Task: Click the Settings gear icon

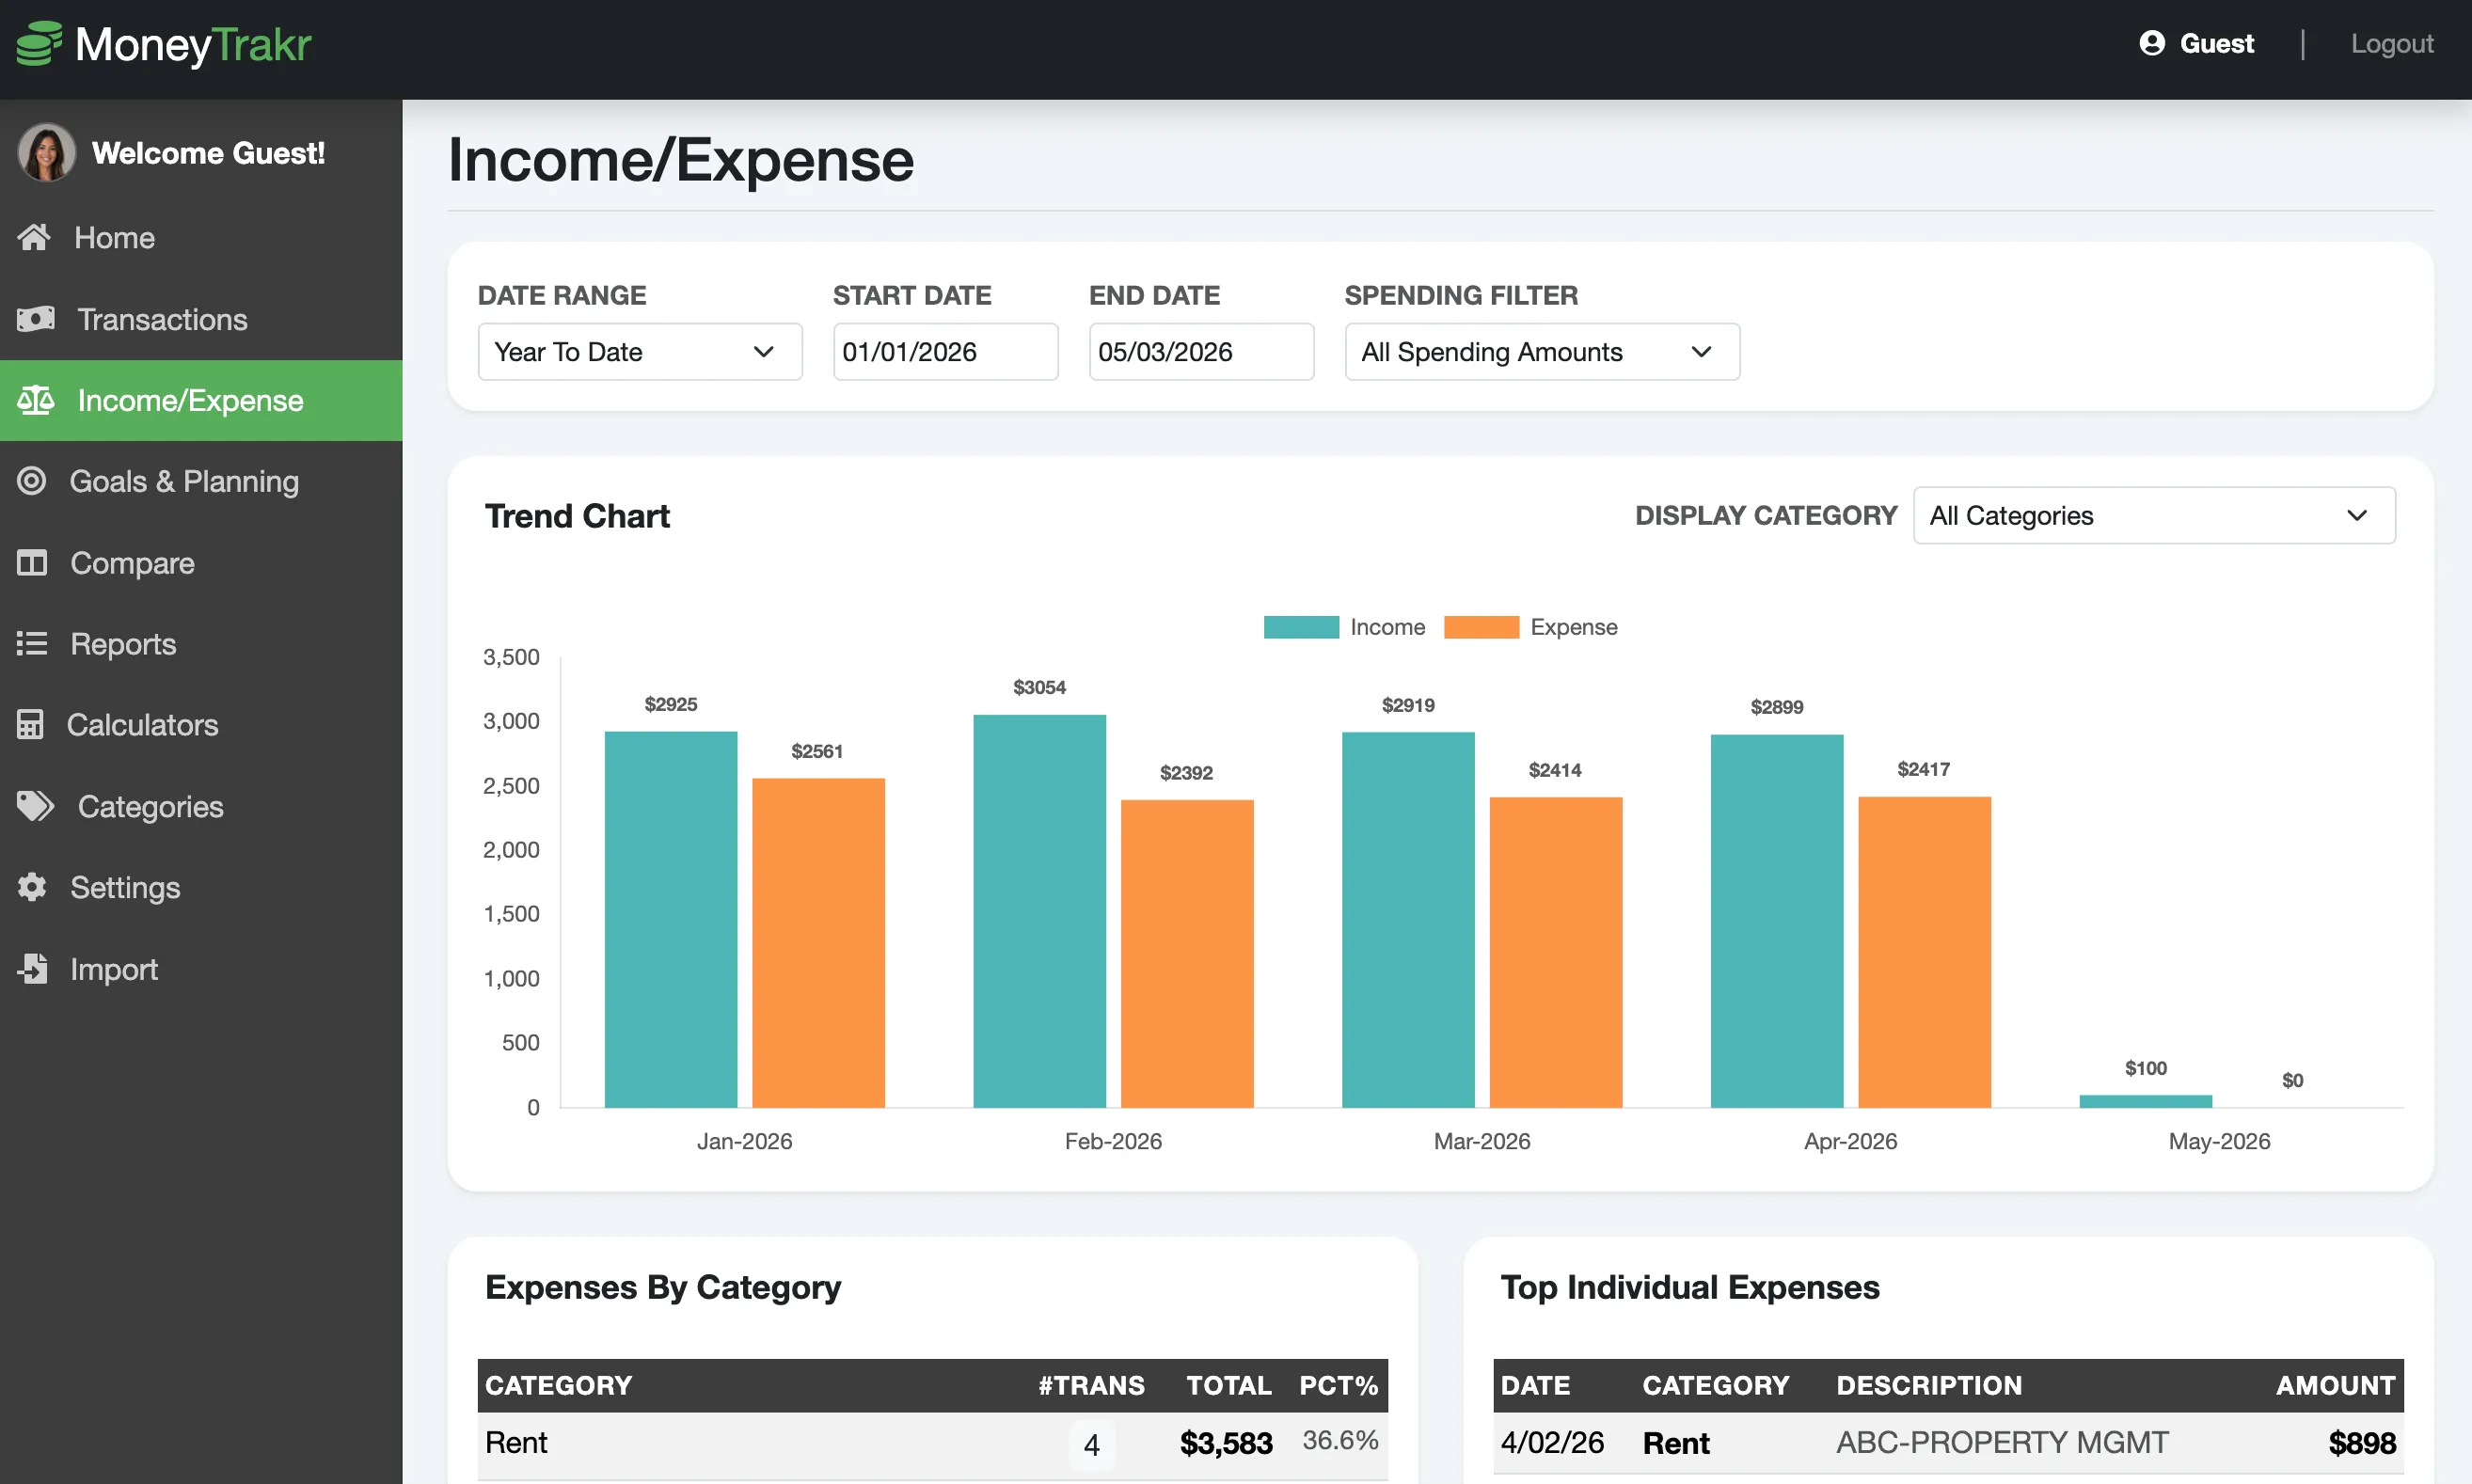Action: click(32, 887)
